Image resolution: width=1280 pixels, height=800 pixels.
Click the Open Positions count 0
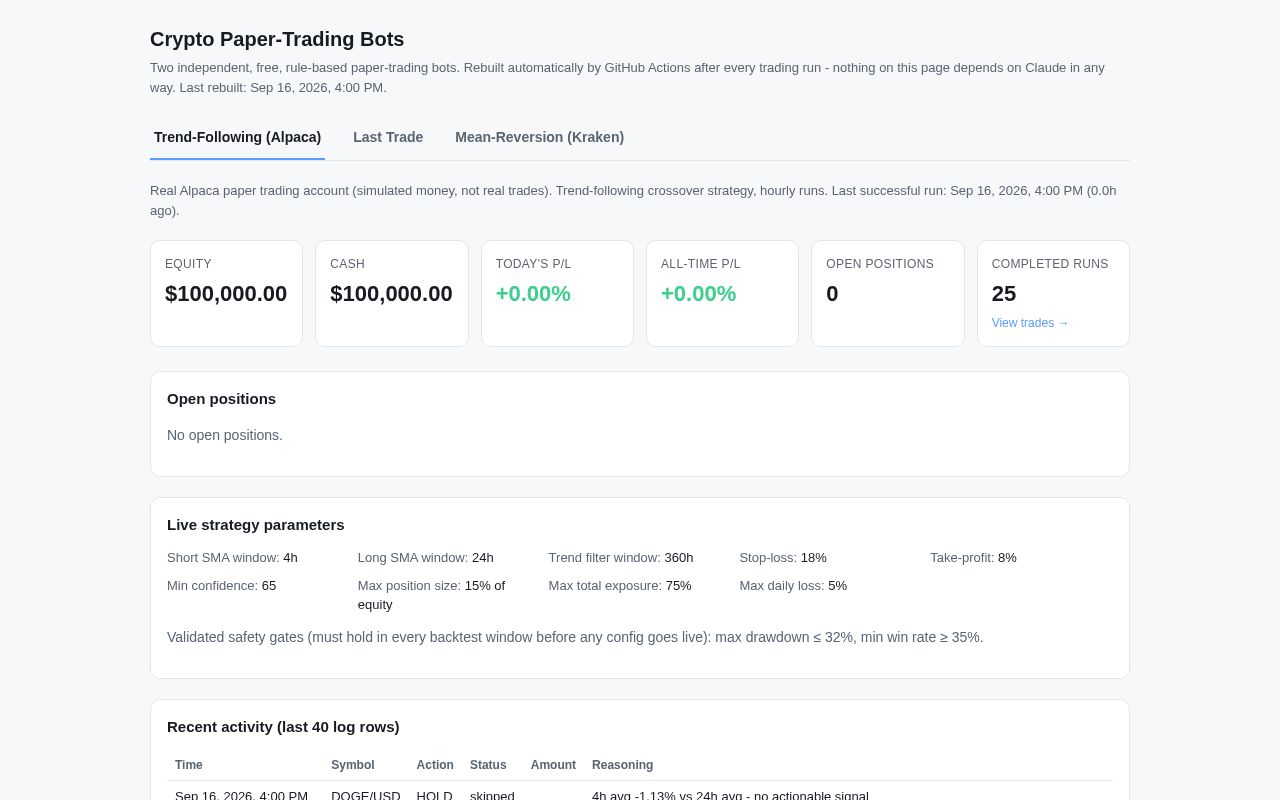[832, 294]
